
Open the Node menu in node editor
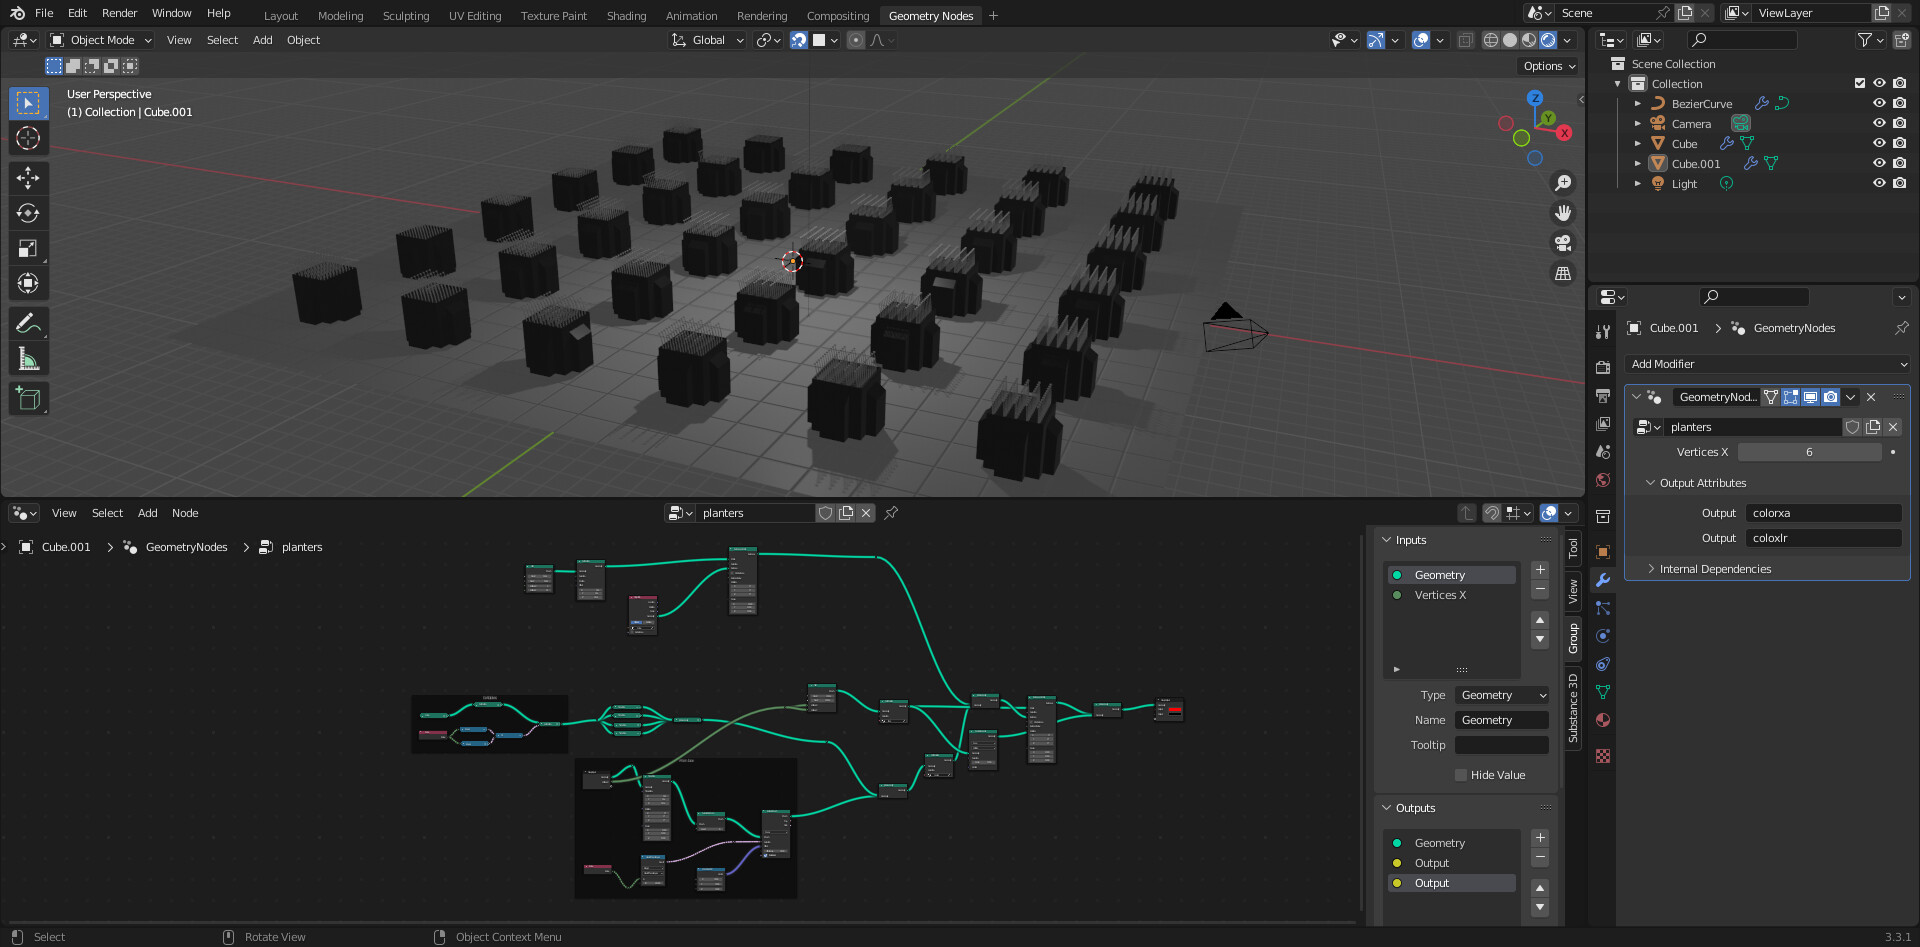tap(185, 513)
